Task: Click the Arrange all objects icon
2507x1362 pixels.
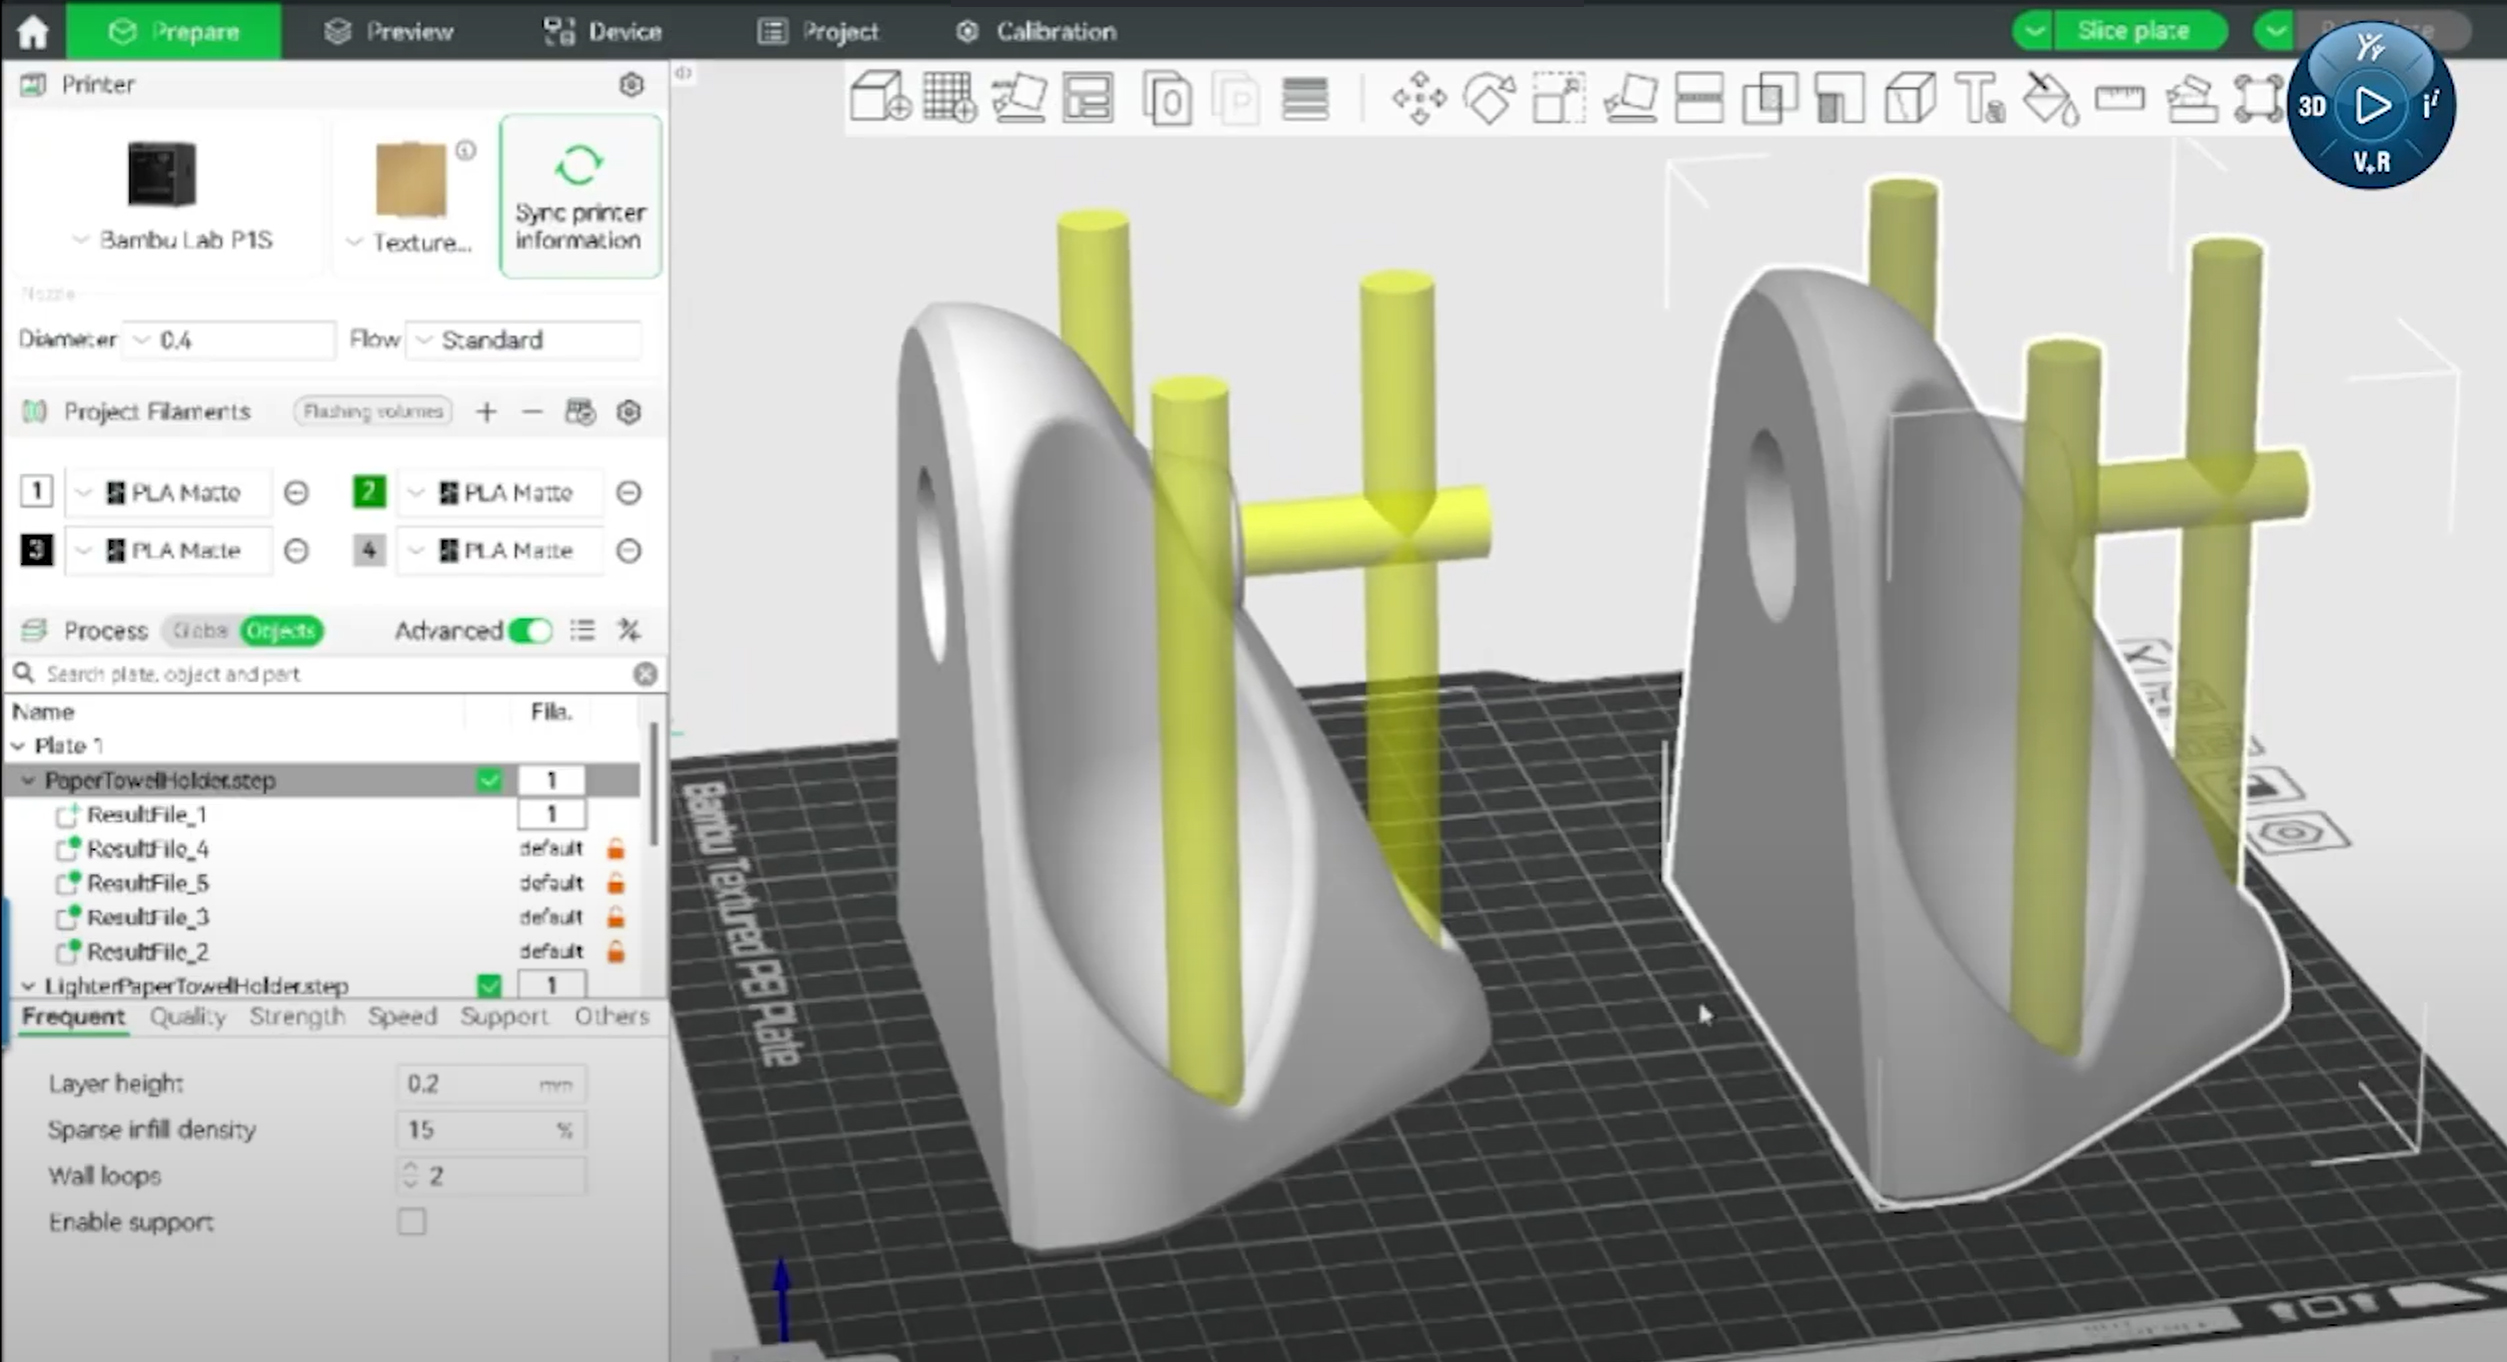Action: 1087,98
